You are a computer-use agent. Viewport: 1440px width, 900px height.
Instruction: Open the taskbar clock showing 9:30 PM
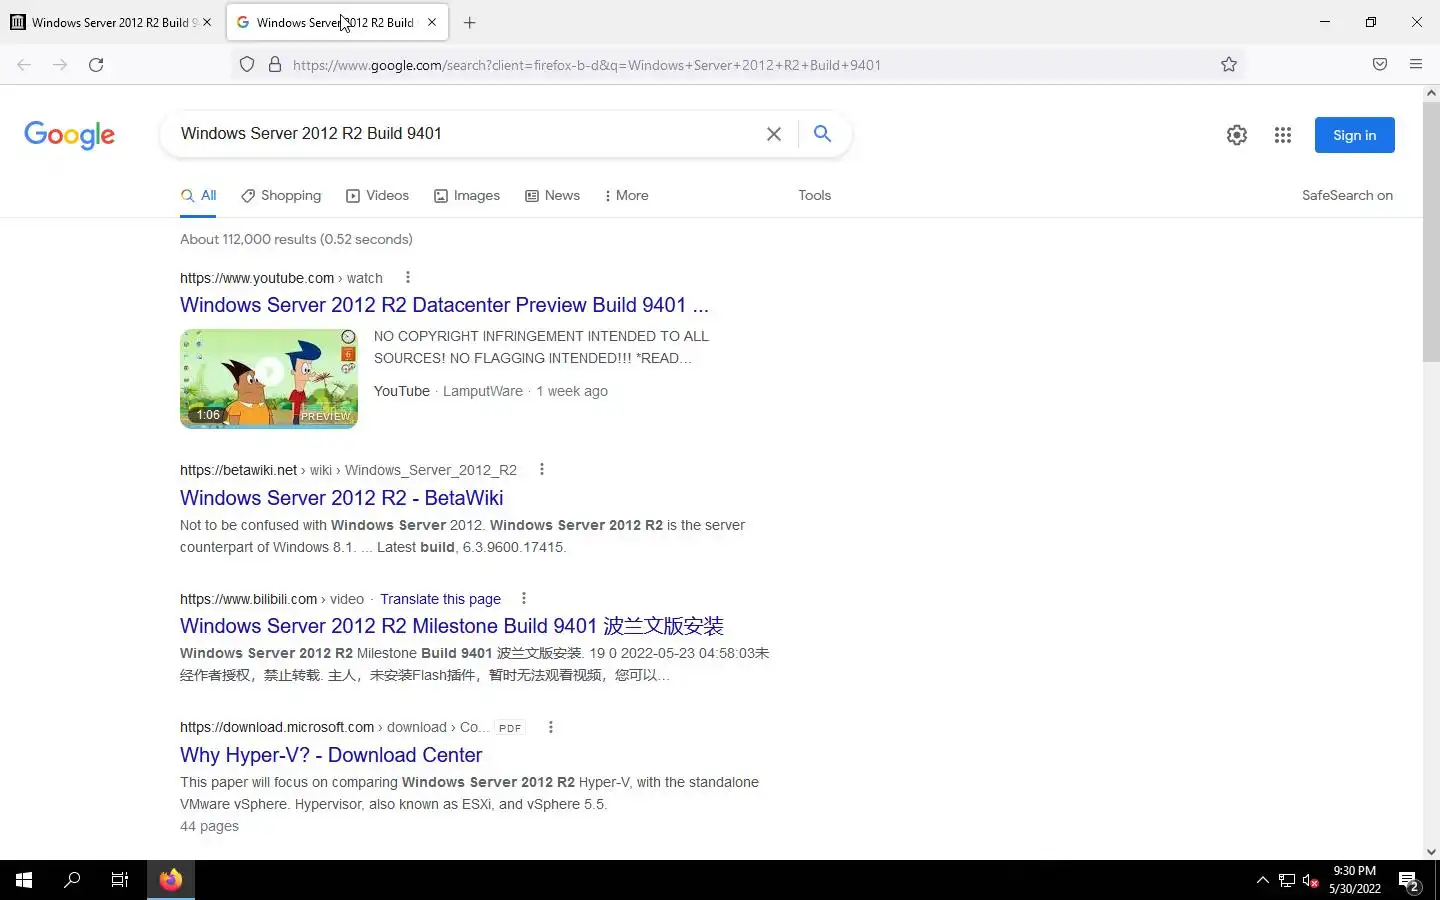point(1355,880)
